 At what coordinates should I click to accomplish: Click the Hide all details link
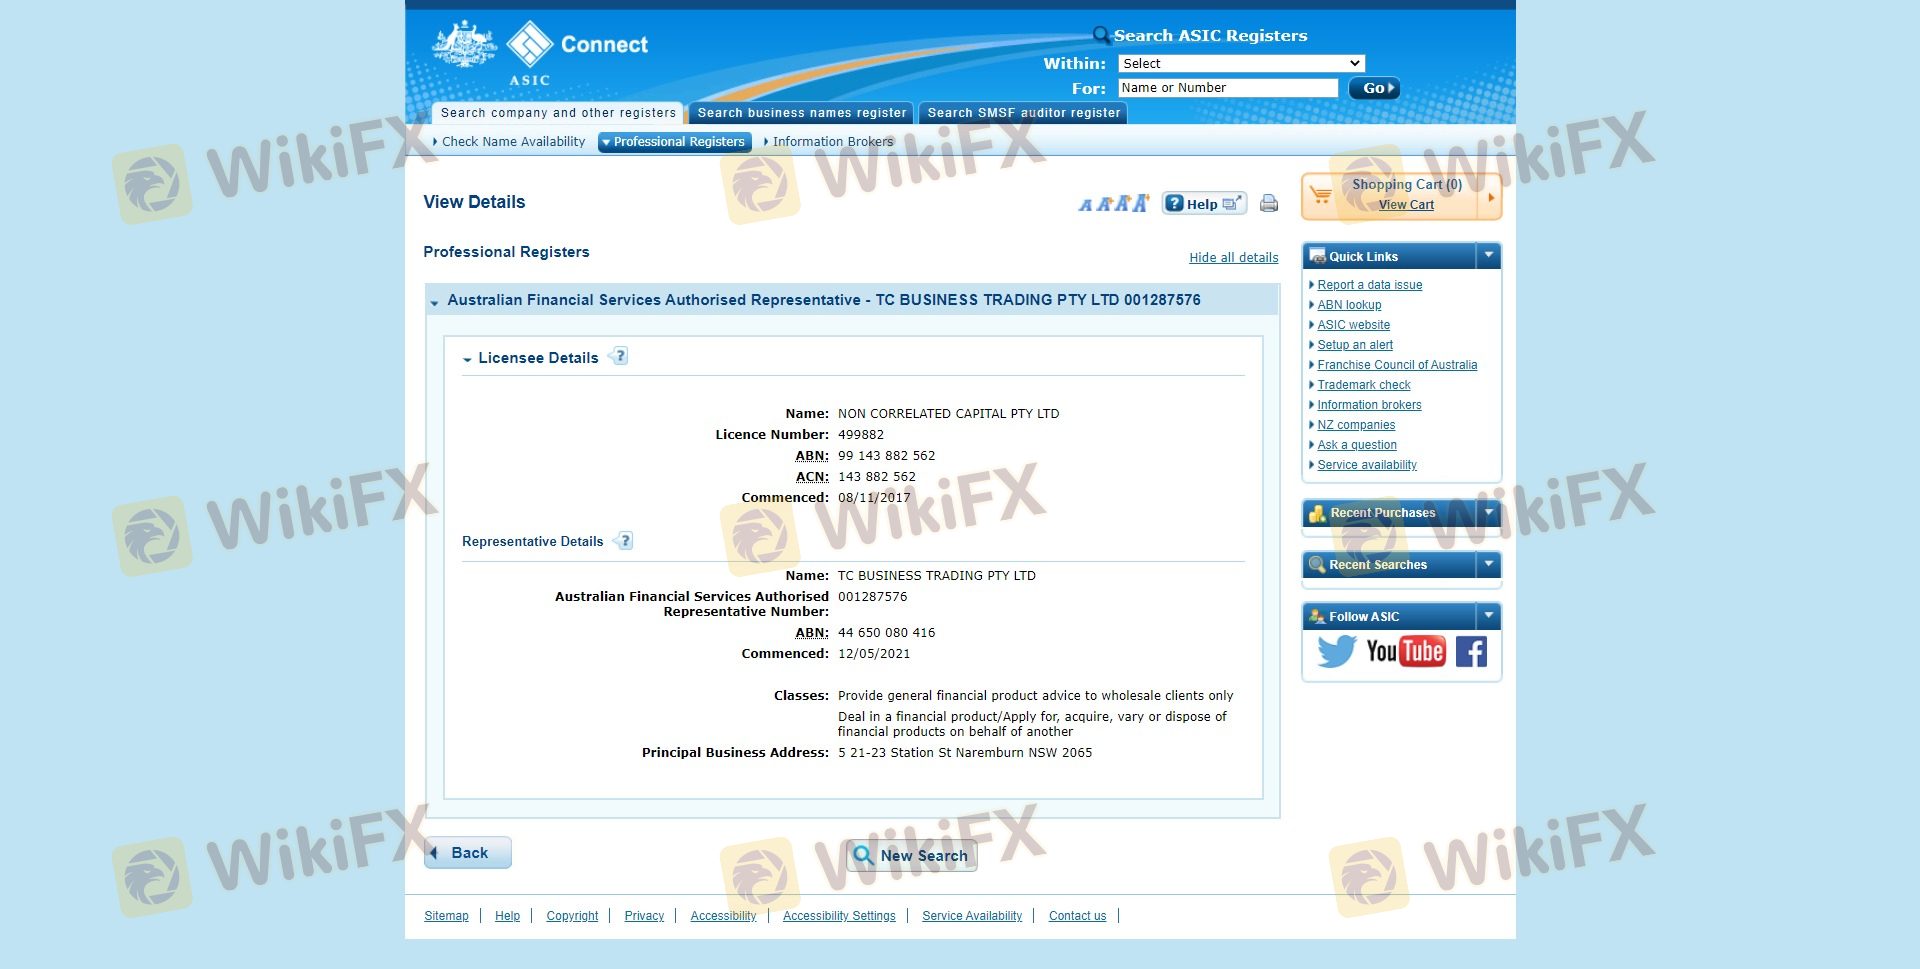click(x=1233, y=258)
